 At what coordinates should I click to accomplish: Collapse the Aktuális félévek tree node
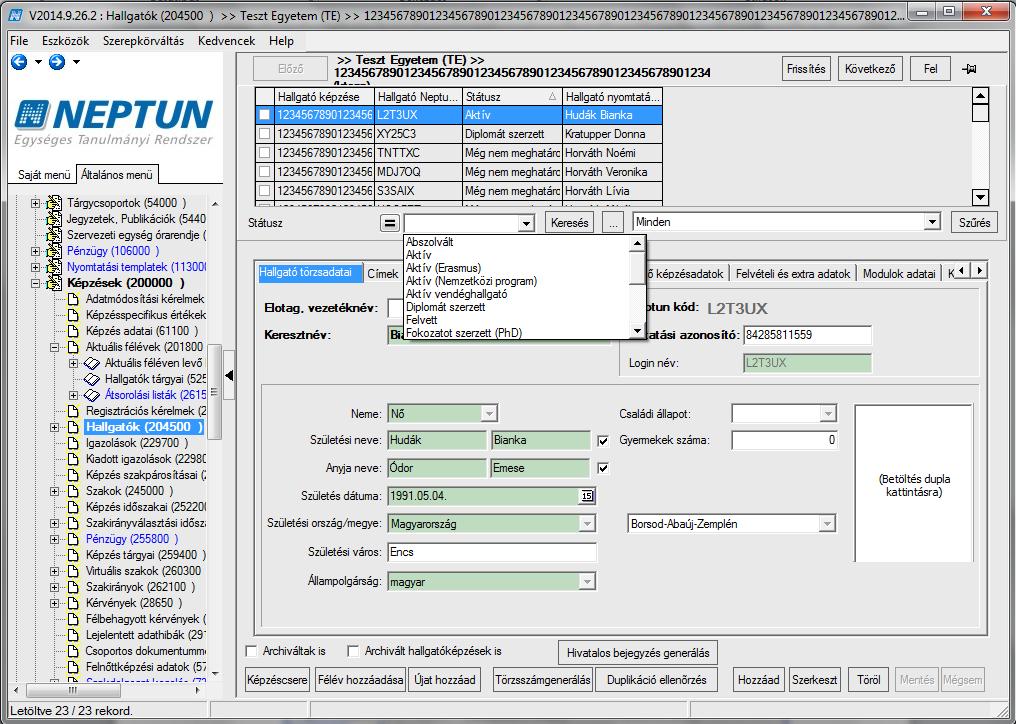coord(55,347)
